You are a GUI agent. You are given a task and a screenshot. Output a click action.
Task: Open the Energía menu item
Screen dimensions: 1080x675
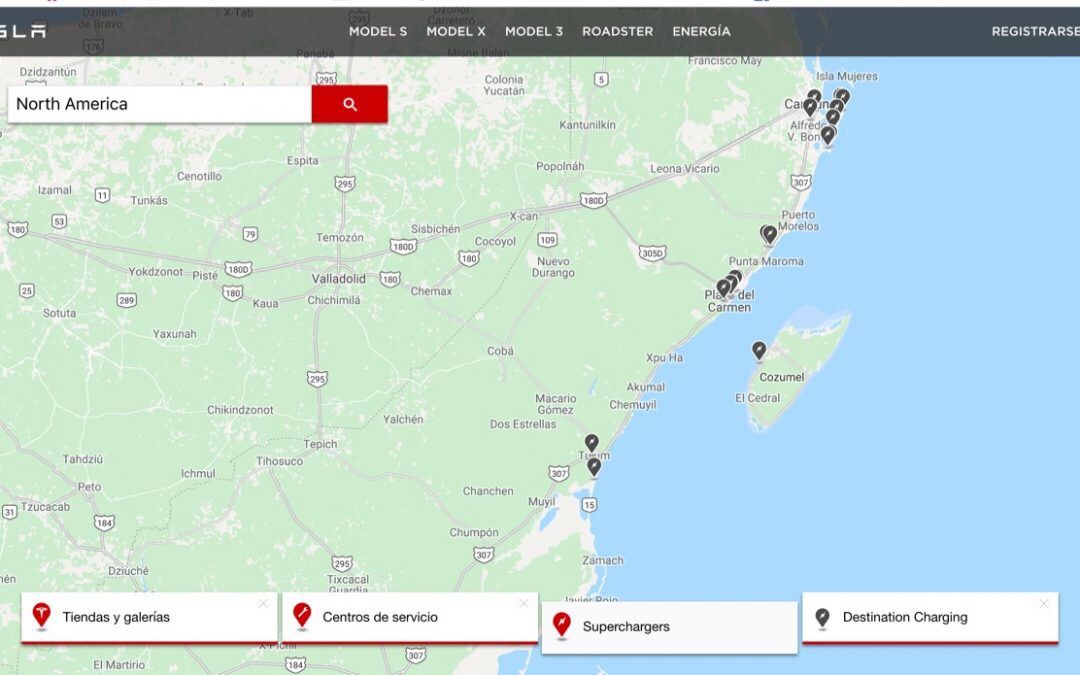coord(701,32)
